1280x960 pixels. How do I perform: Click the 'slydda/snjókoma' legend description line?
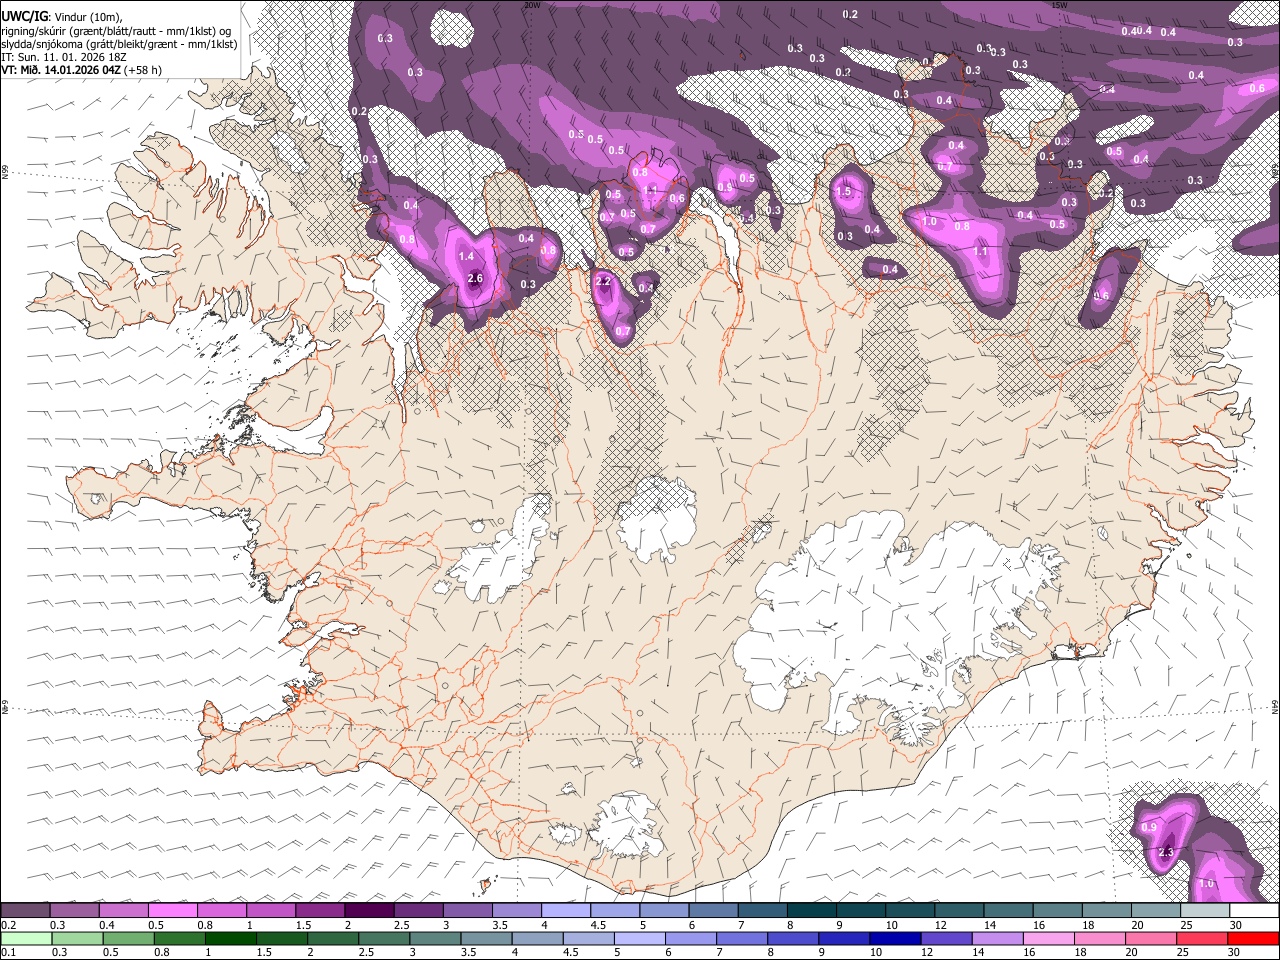click(119, 44)
